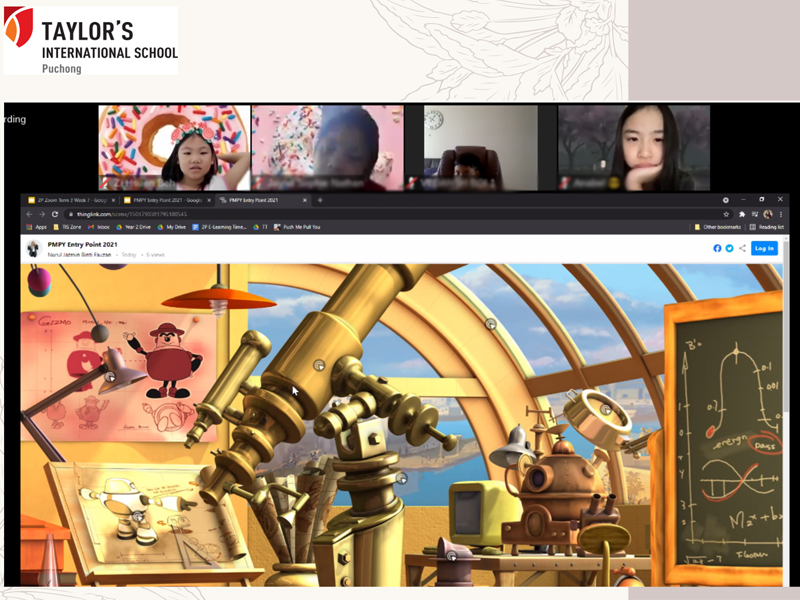Click the PMPY Entry Point 2021 page title
Viewport: 800px width, 600px height.
click(83, 244)
